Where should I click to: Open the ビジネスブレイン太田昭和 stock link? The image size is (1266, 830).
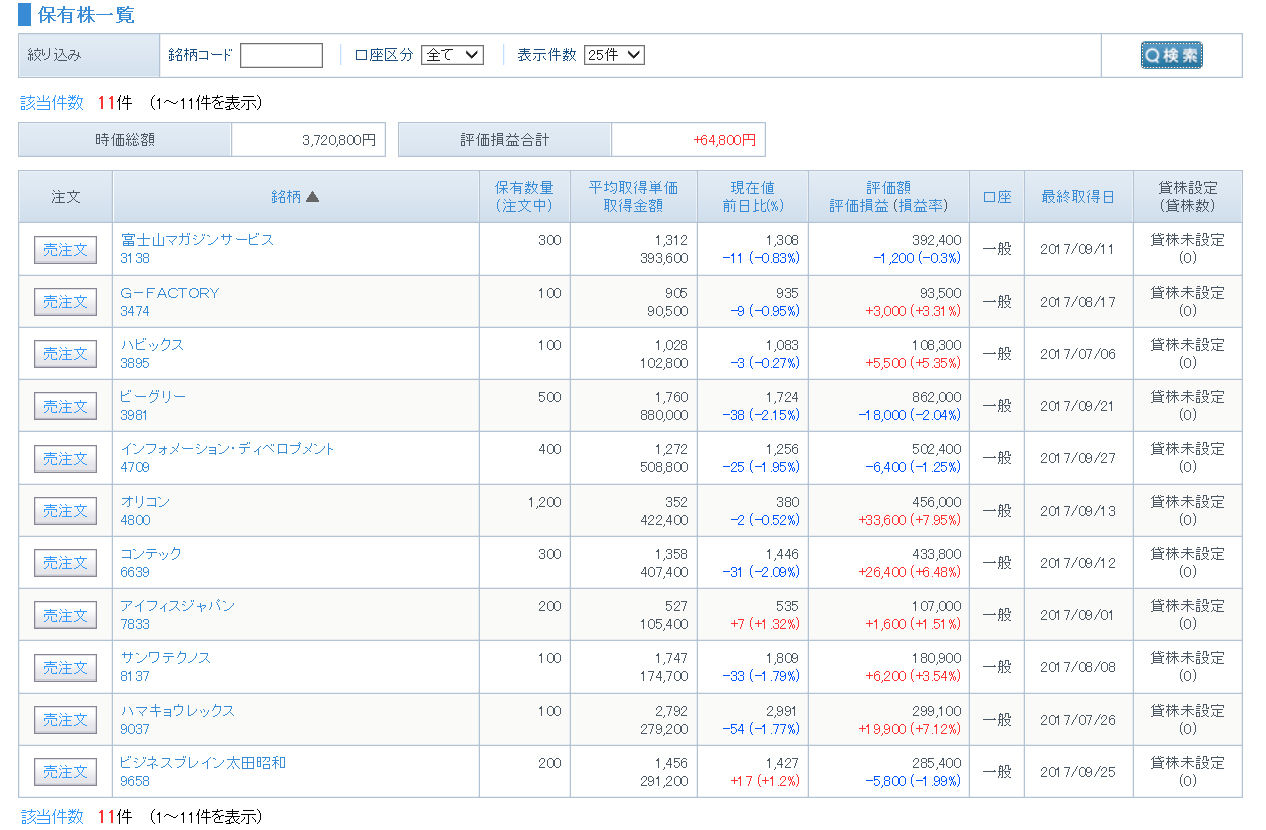tap(203, 763)
